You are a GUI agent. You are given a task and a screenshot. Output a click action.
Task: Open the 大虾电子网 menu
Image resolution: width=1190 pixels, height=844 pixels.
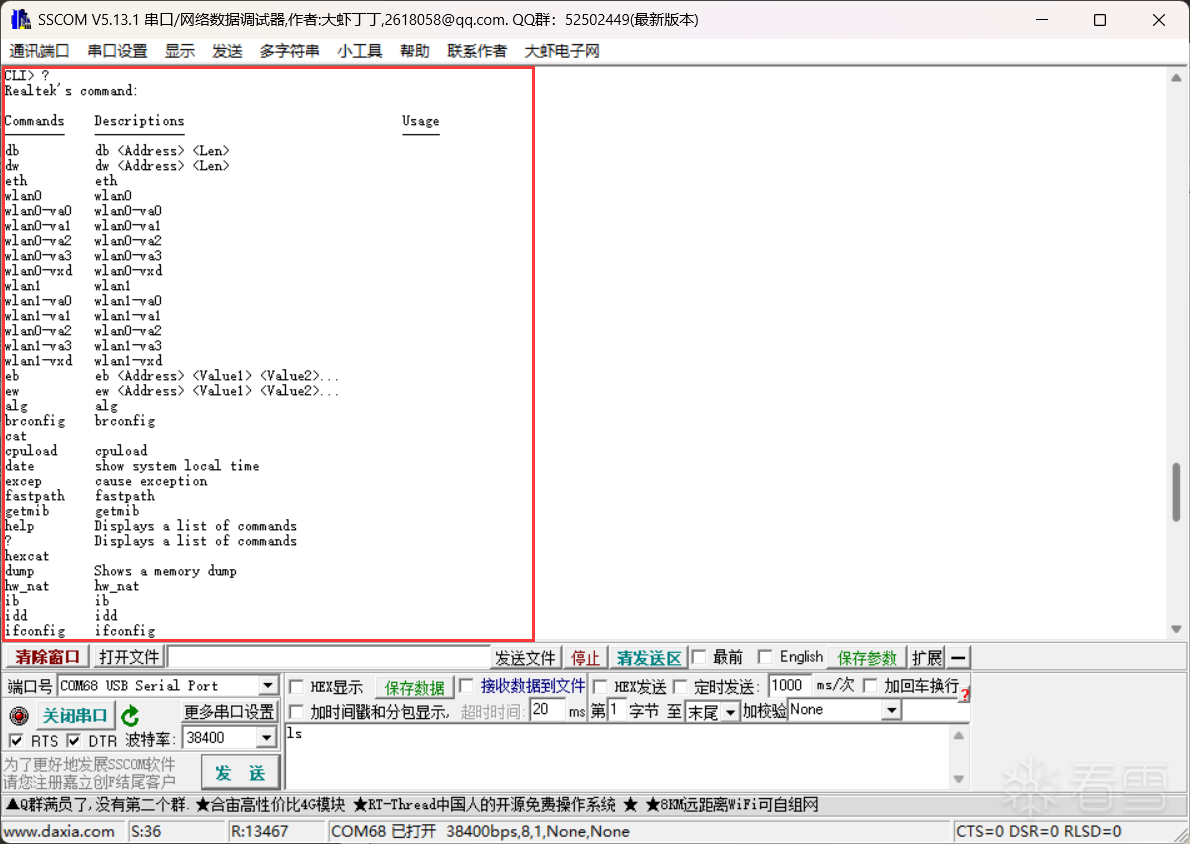(562, 51)
